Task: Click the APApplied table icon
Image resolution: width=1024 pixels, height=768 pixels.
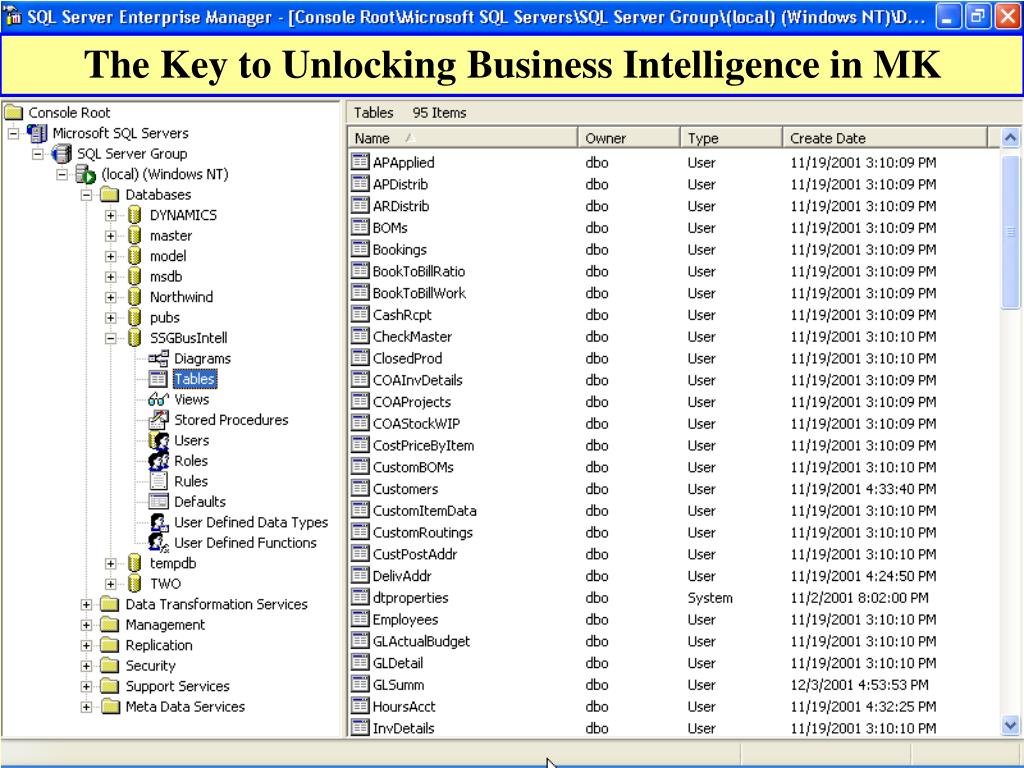Action: click(360, 162)
